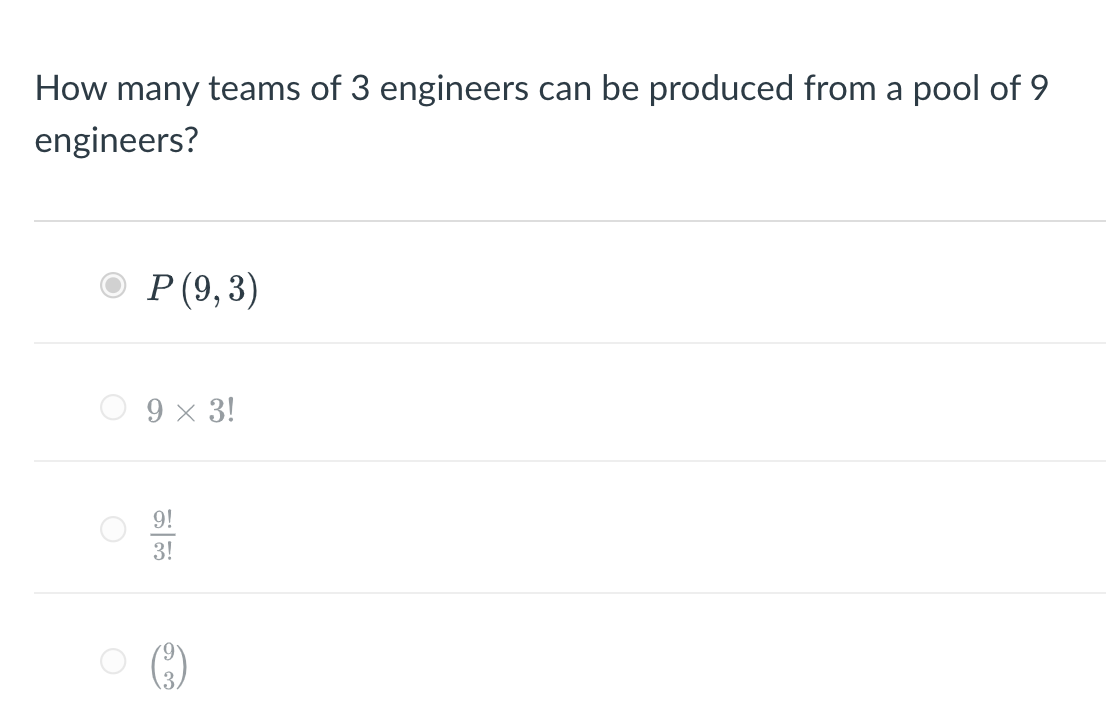Click the empty radio circle beside 9!/3!
Screen dimensions: 1106x714
[x=113, y=532]
